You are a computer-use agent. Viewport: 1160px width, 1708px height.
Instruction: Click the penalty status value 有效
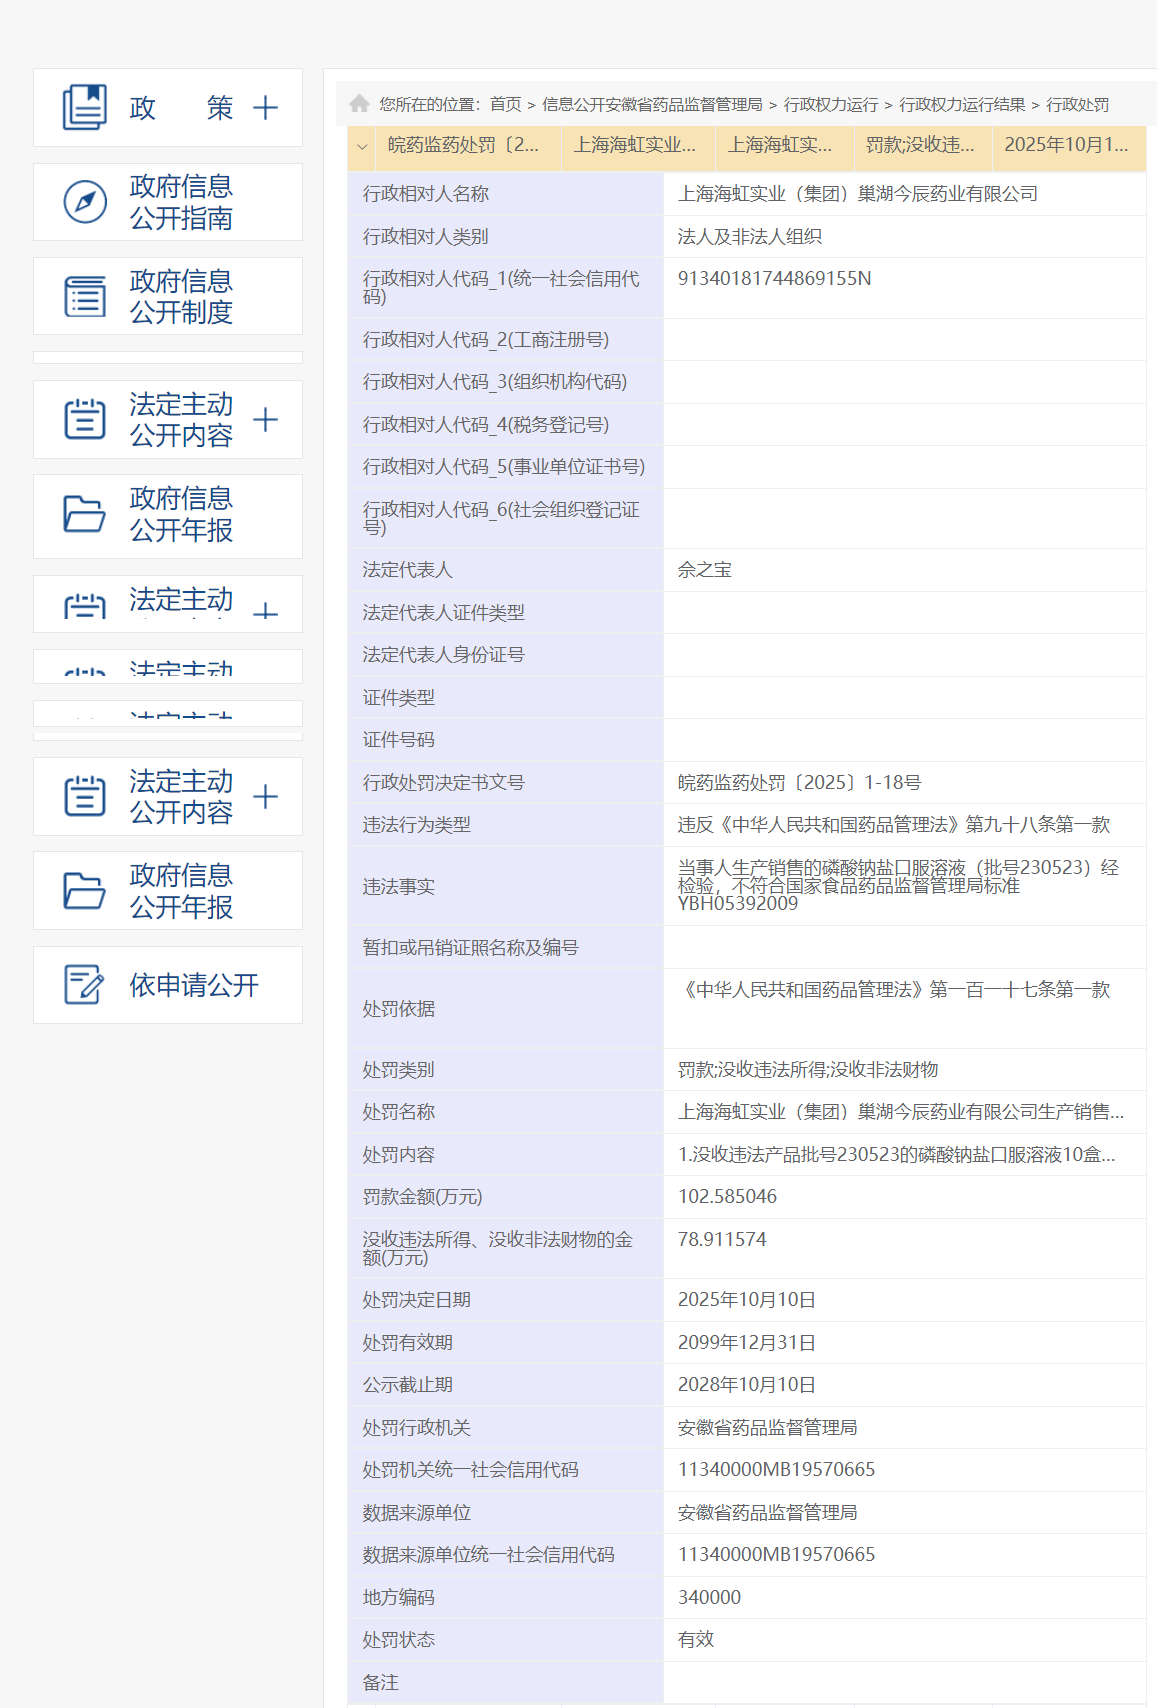696,1640
